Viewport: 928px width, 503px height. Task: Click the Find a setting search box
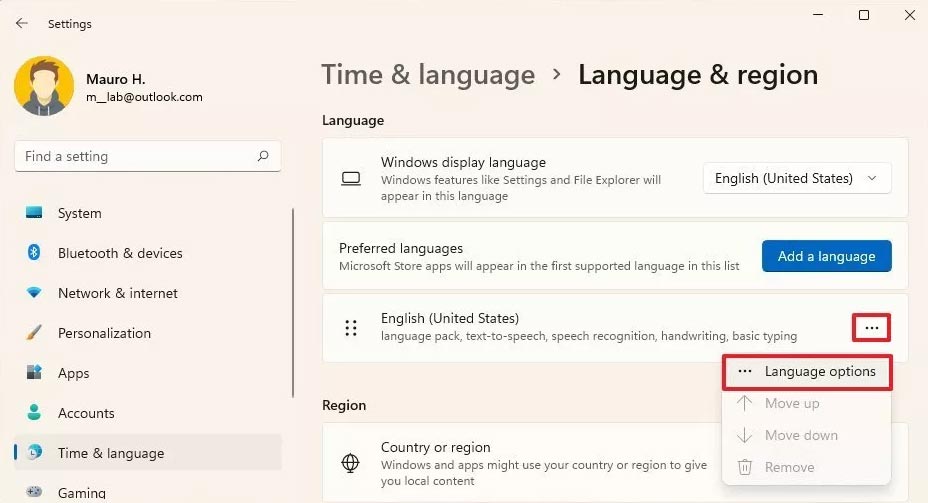pos(147,156)
